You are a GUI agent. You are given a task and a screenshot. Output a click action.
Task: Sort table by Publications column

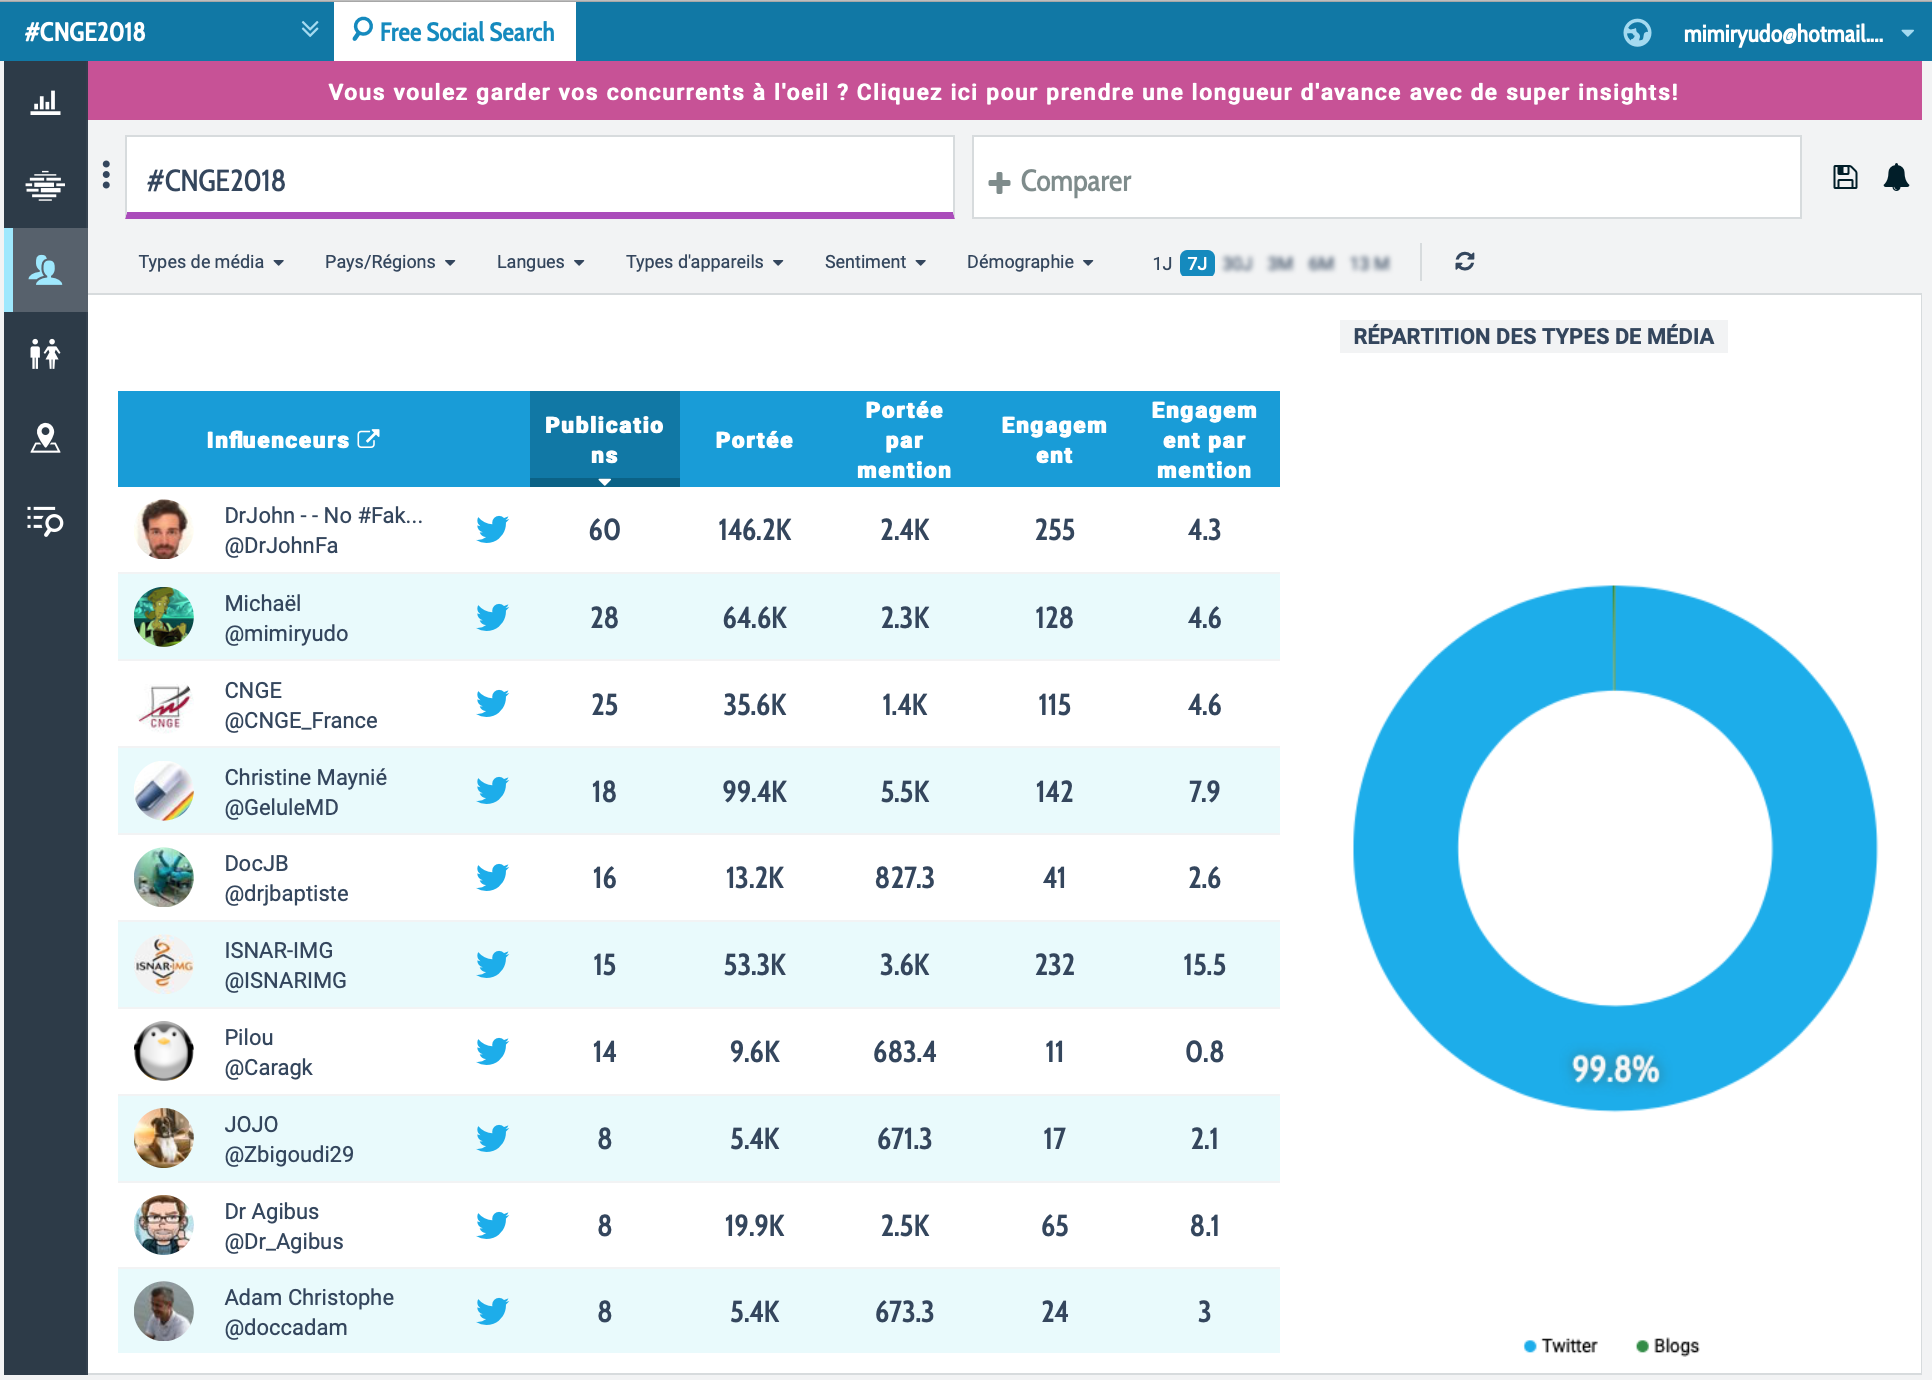tap(604, 439)
